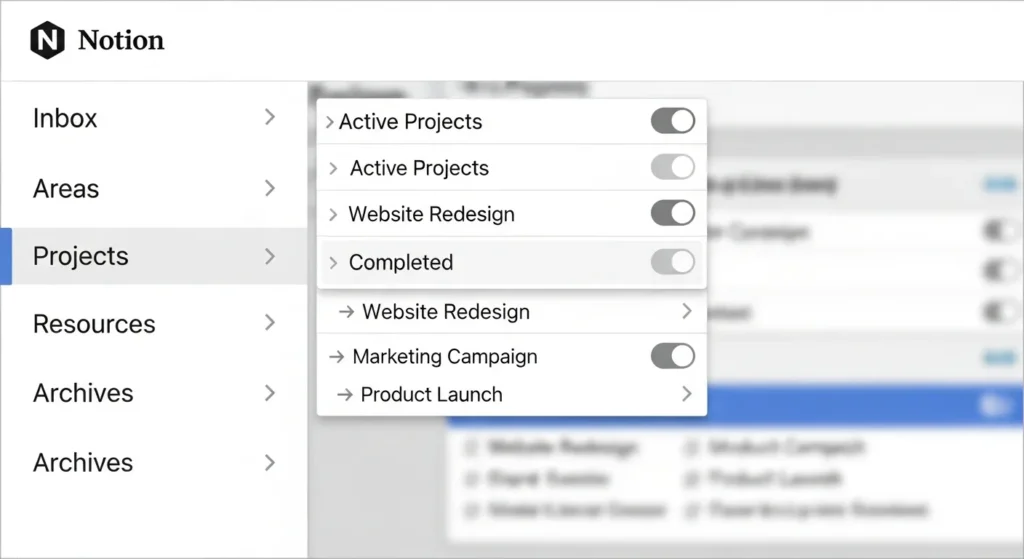The width and height of the screenshot is (1024, 559).
Task: Enable the Completed toggle switch
Action: [672, 262]
